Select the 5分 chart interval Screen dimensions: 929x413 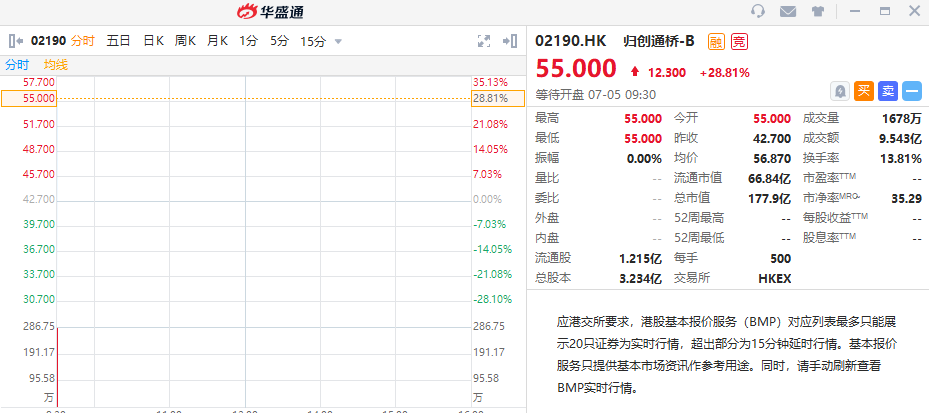[280, 41]
